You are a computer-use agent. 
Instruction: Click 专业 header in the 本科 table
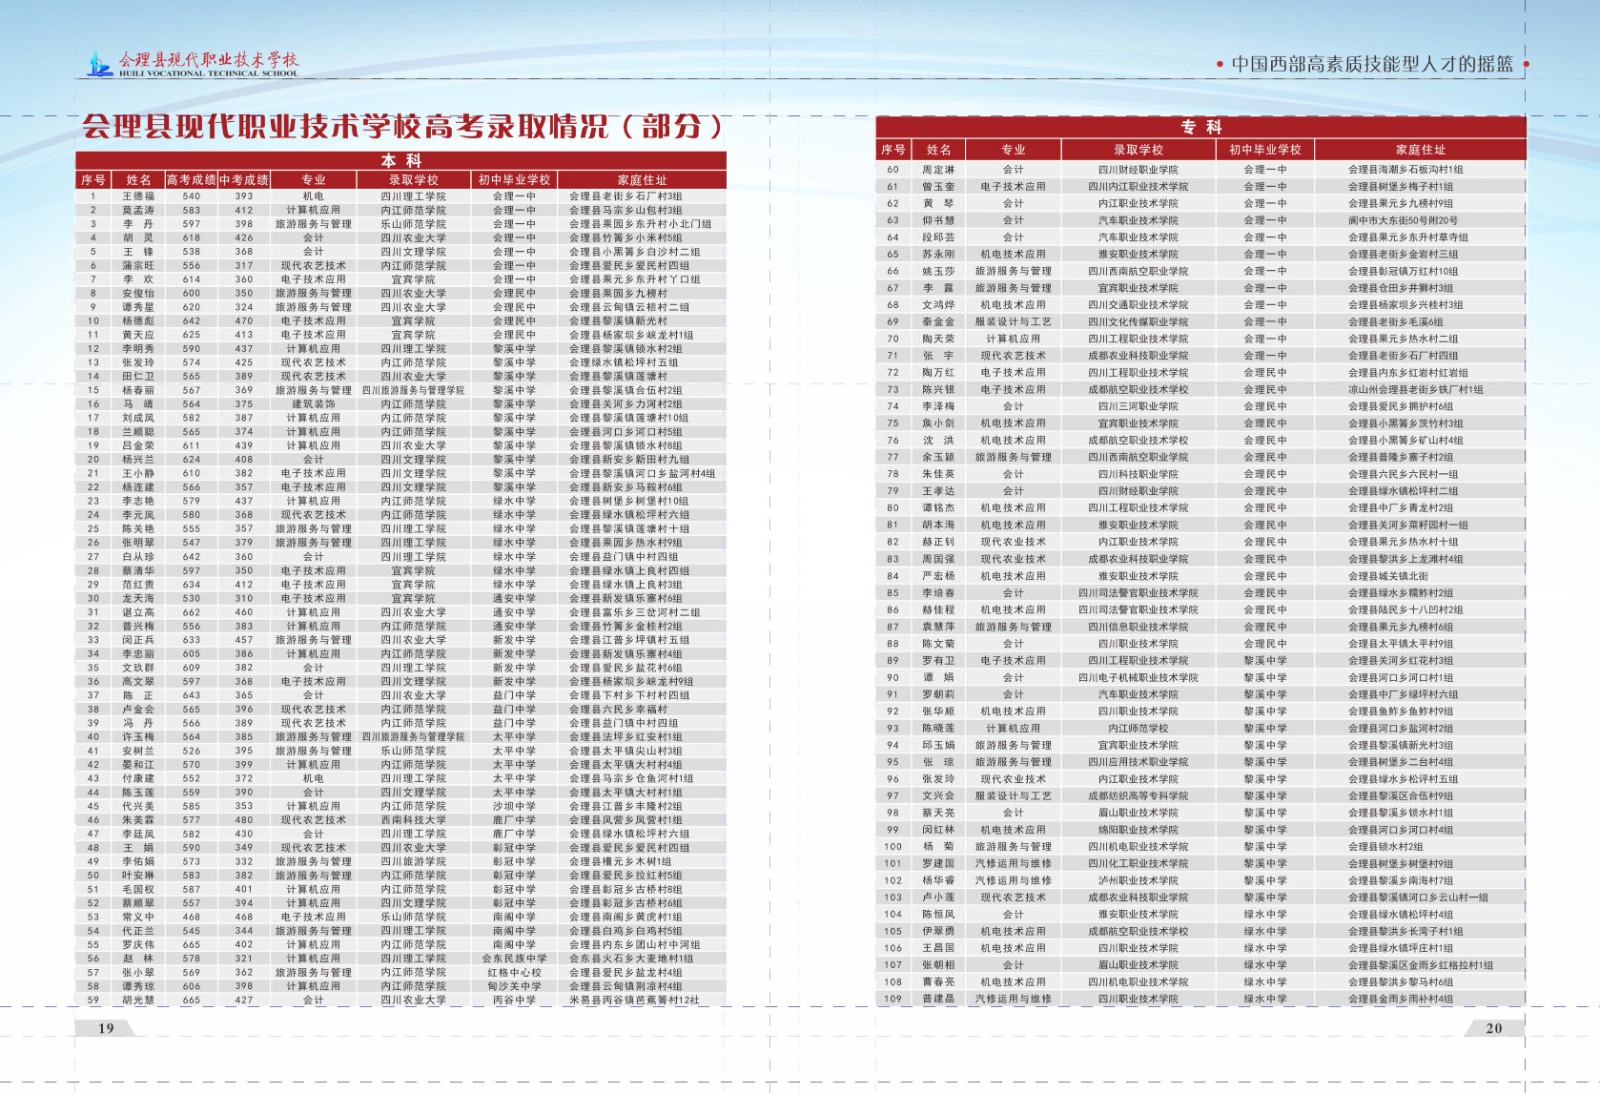pos(313,180)
